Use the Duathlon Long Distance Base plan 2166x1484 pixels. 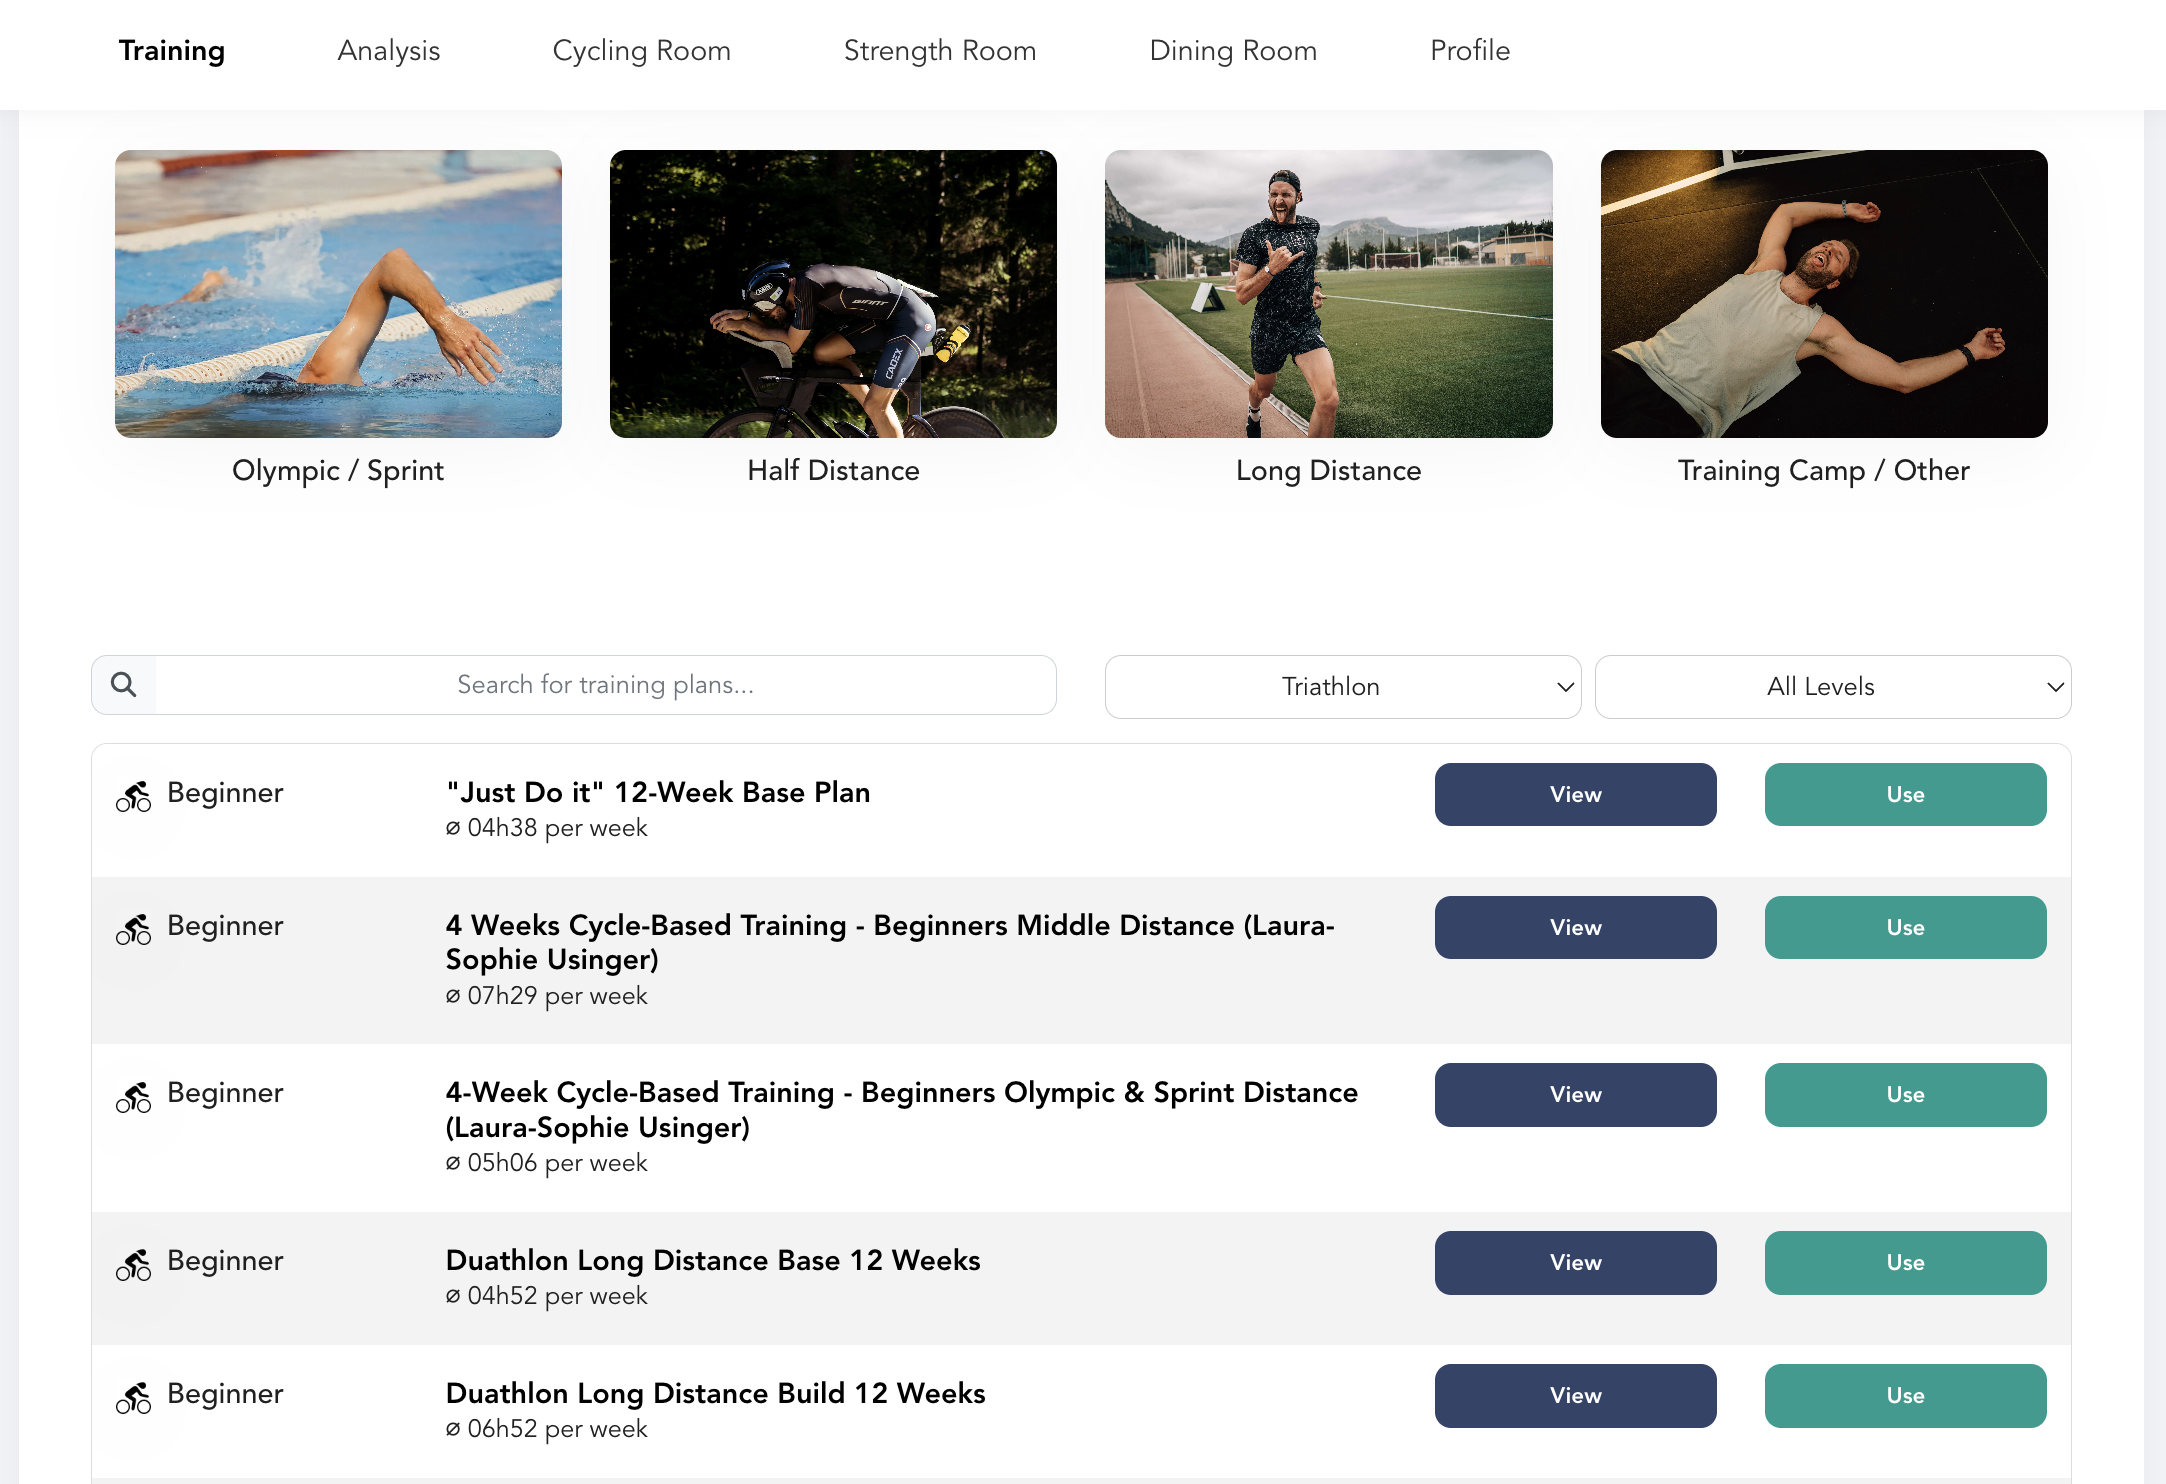1905,1263
